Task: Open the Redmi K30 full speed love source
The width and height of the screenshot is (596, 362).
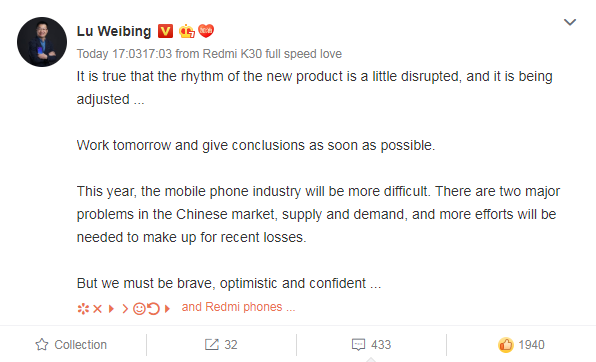Action: click(x=272, y=54)
